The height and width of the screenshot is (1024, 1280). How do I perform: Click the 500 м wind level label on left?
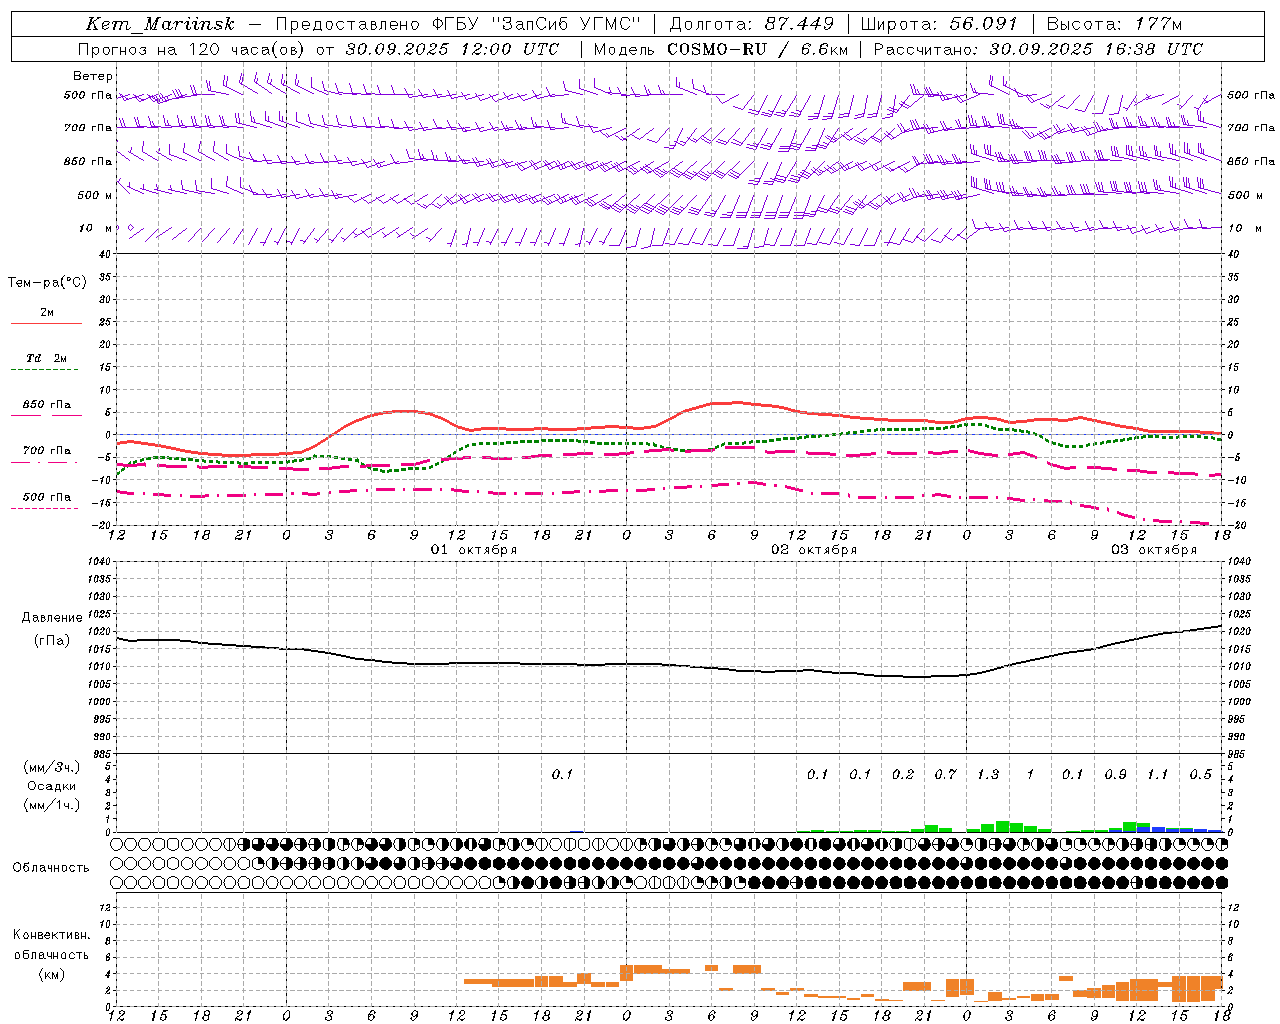96,195
